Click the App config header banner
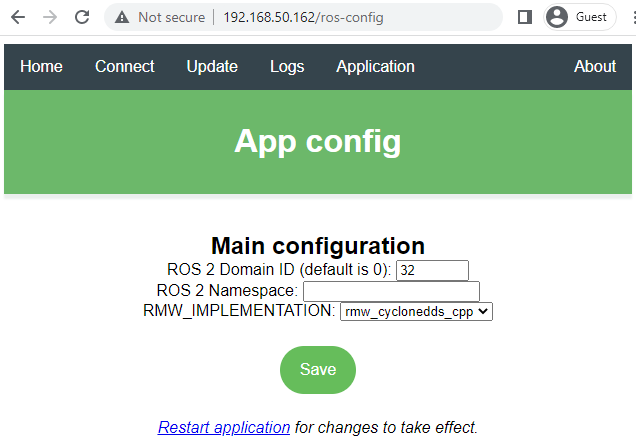Screen dimensions: 636x439 point(318,142)
